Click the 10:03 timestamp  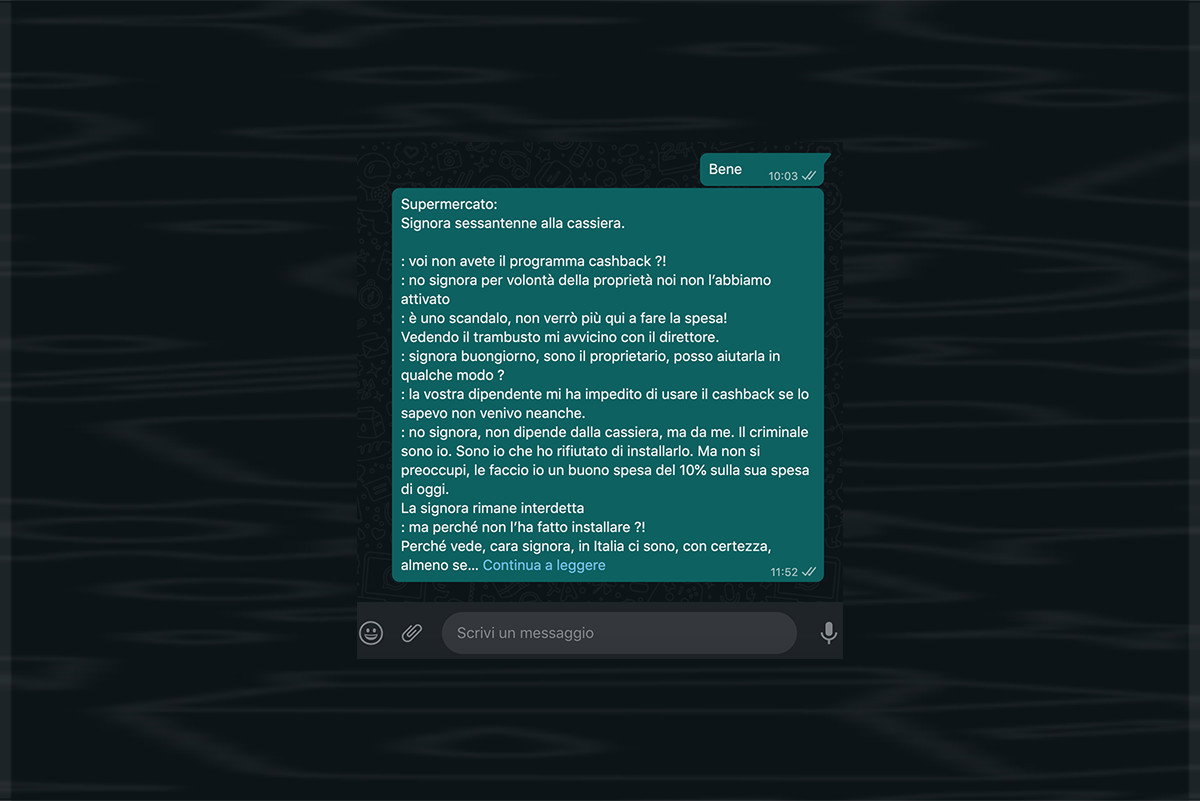(783, 176)
